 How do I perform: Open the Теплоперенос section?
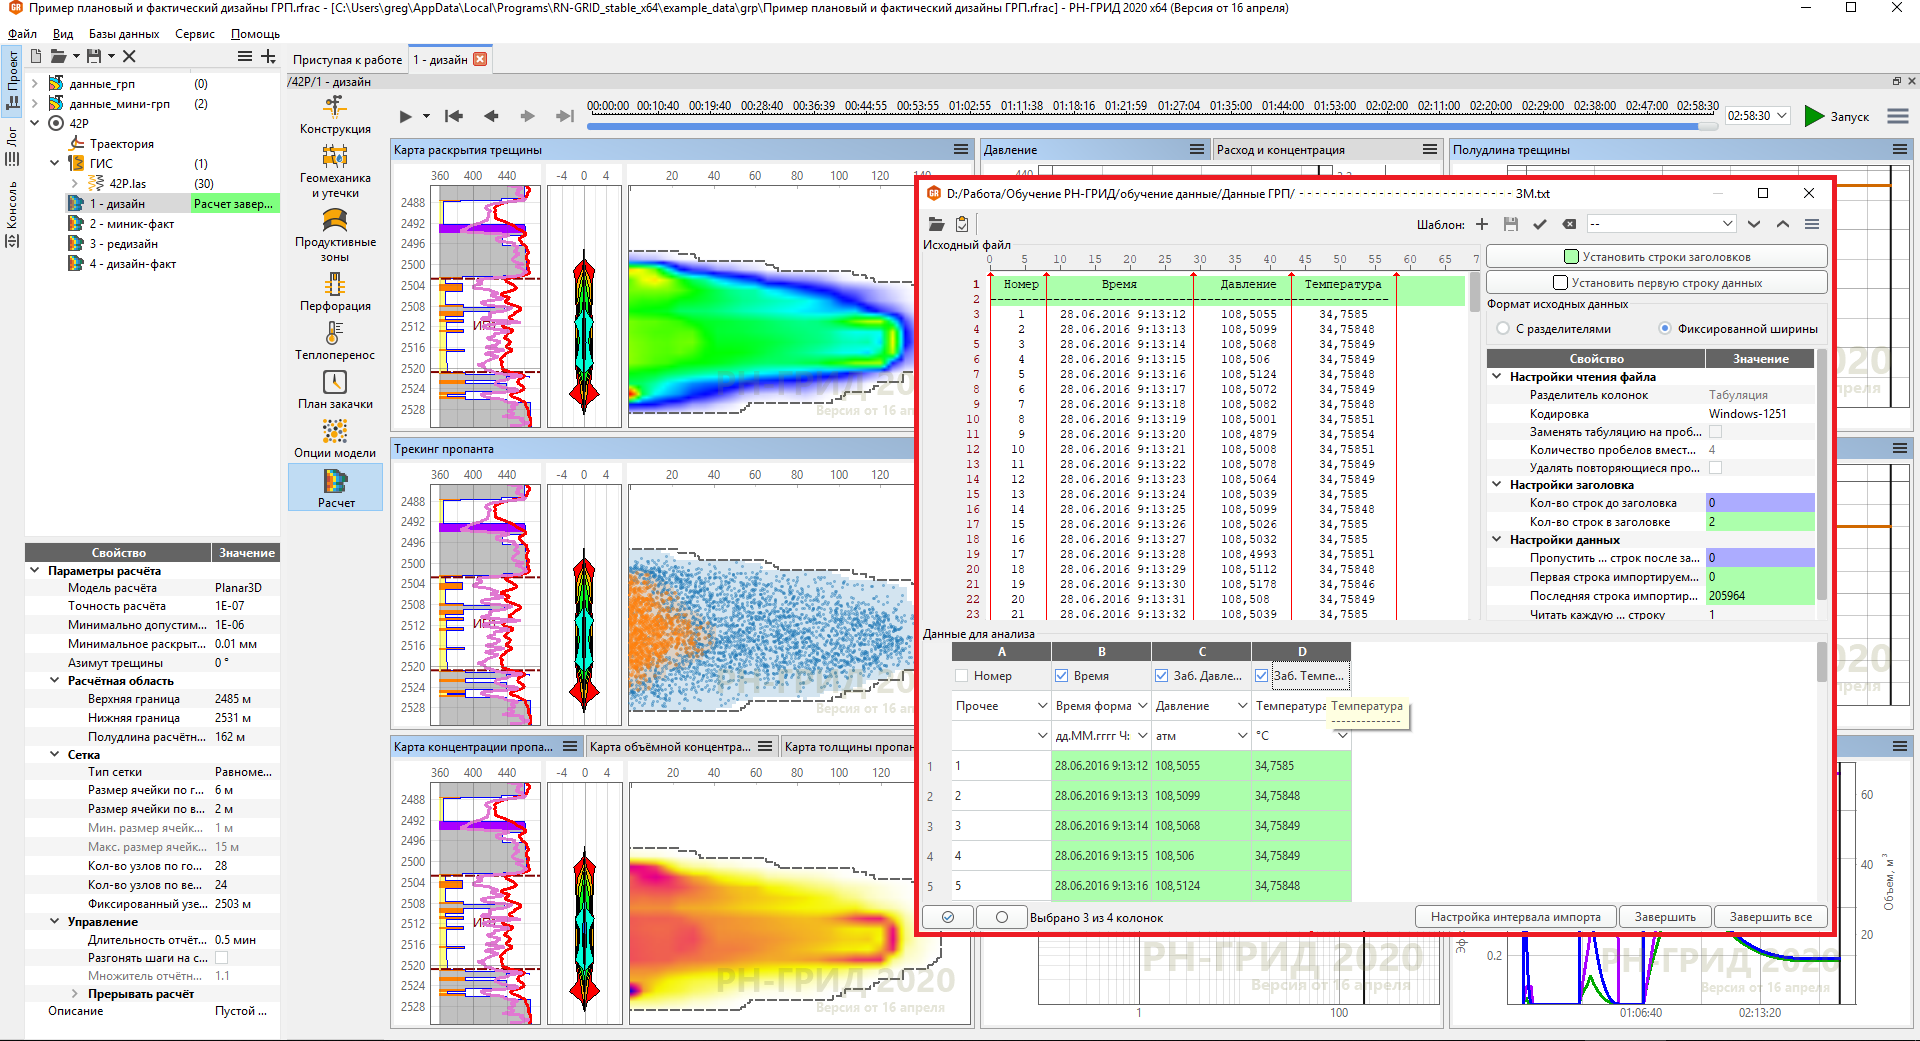(x=335, y=341)
